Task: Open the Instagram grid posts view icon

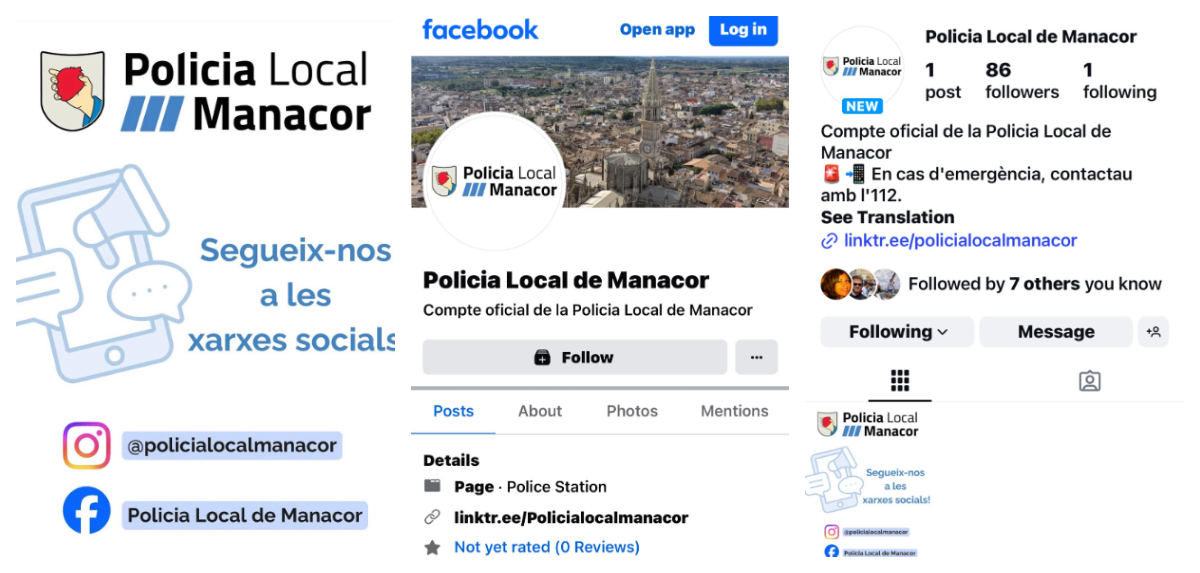Action: [x=899, y=380]
